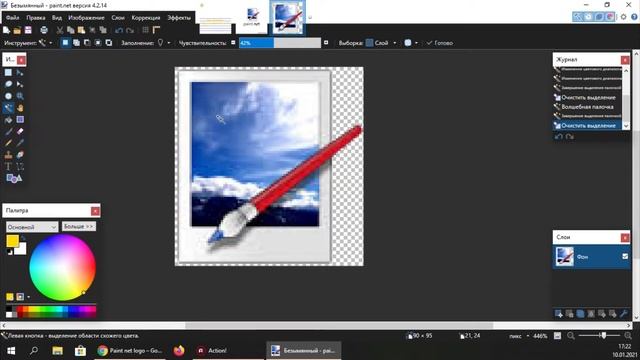Select the Shapes tool
The width and height of the screenshot is (640, 360).
[14, 178]
